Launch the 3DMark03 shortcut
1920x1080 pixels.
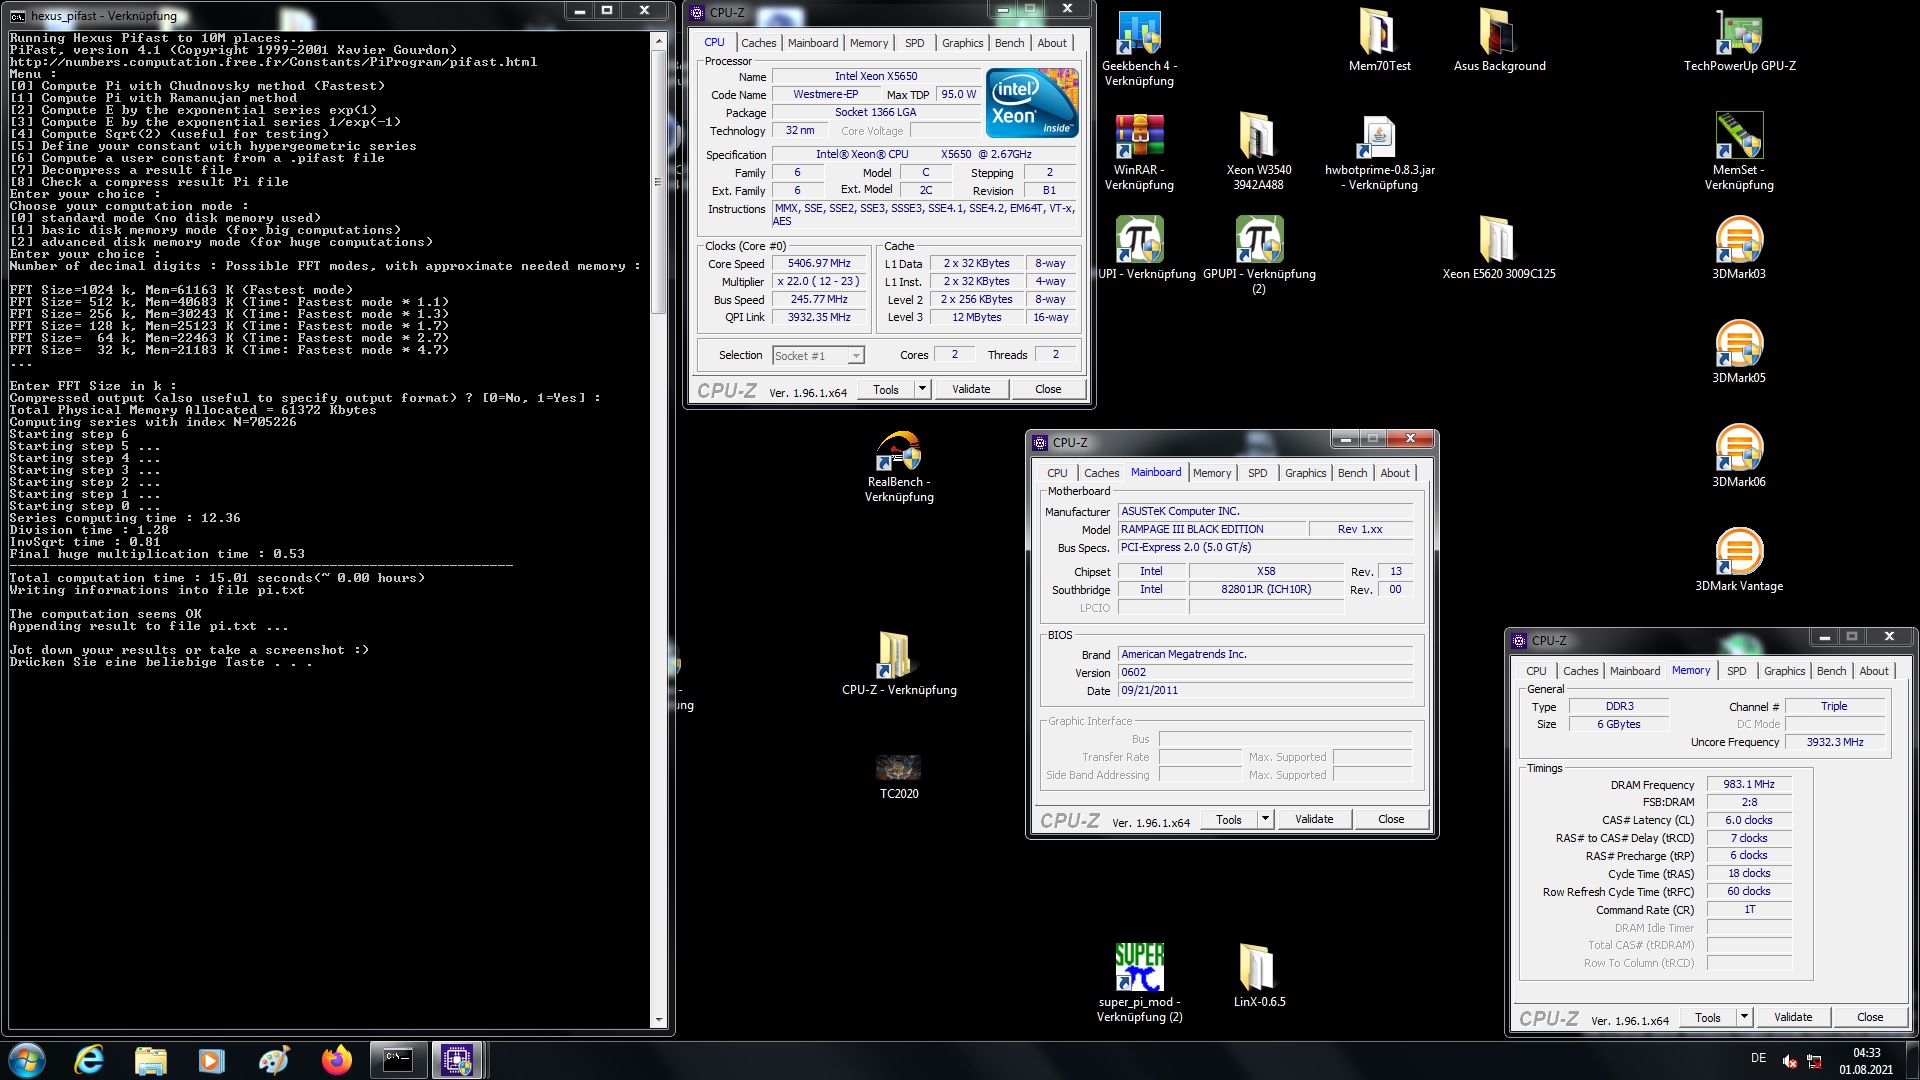pyautogui.click(x=1739, y=247)
